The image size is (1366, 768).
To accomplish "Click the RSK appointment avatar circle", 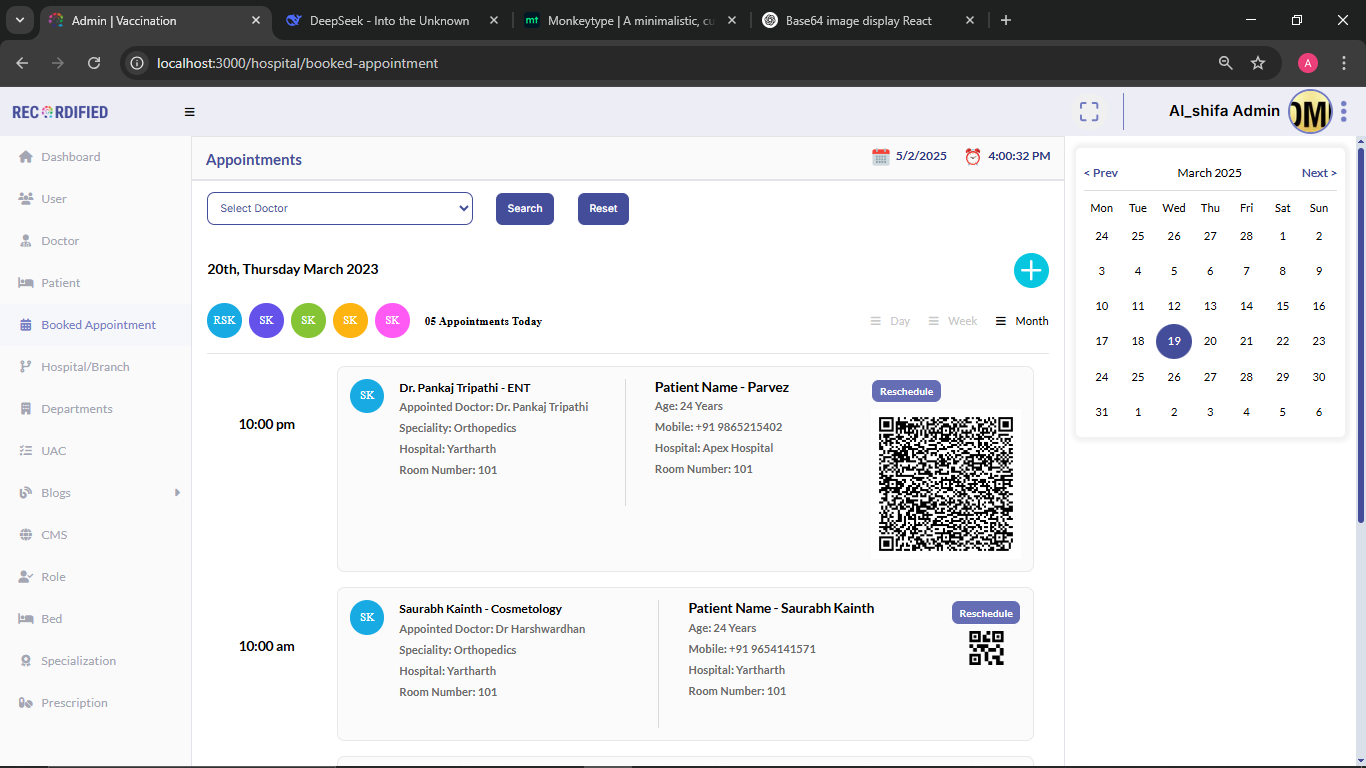I will (x=224, y=320).
